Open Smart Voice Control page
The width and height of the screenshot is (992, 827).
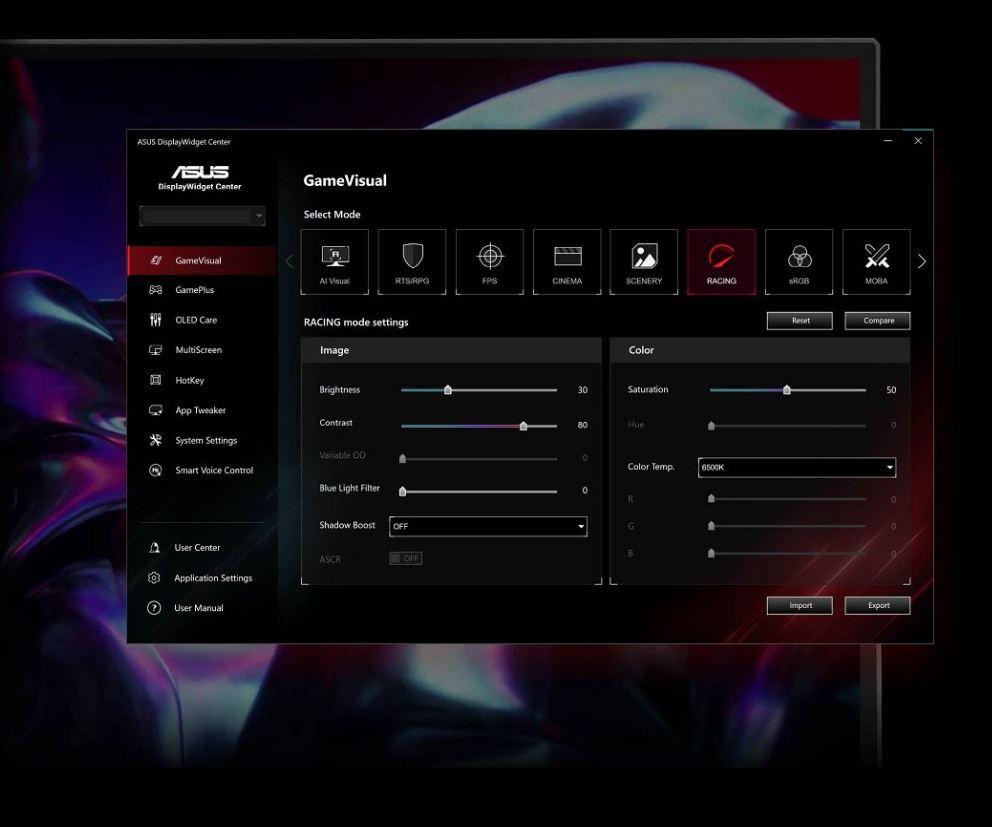point(202,470)
